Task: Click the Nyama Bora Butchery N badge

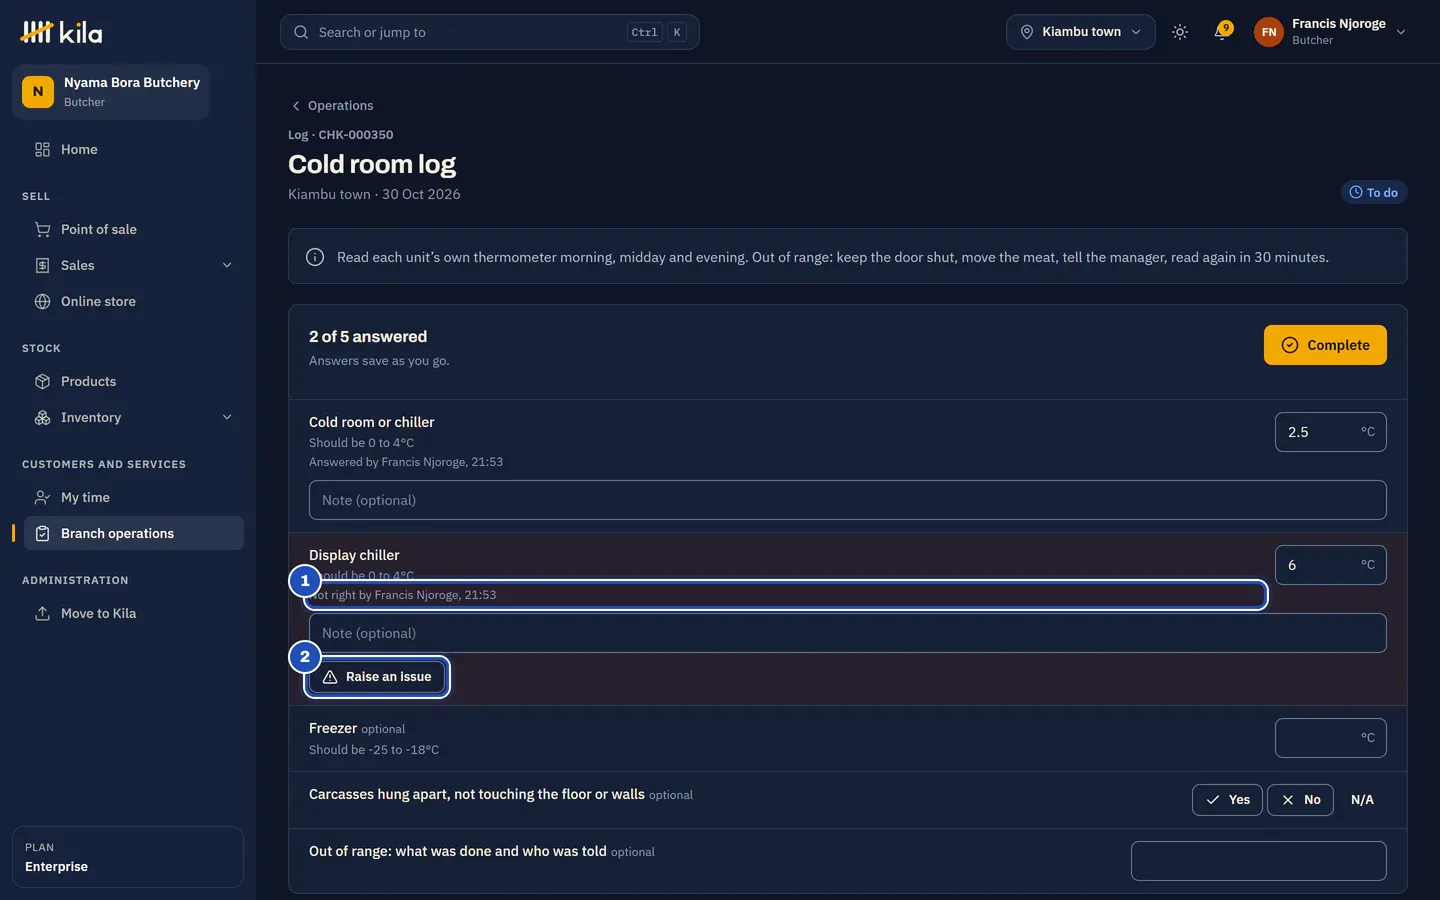Action: [x=38, y=91]
